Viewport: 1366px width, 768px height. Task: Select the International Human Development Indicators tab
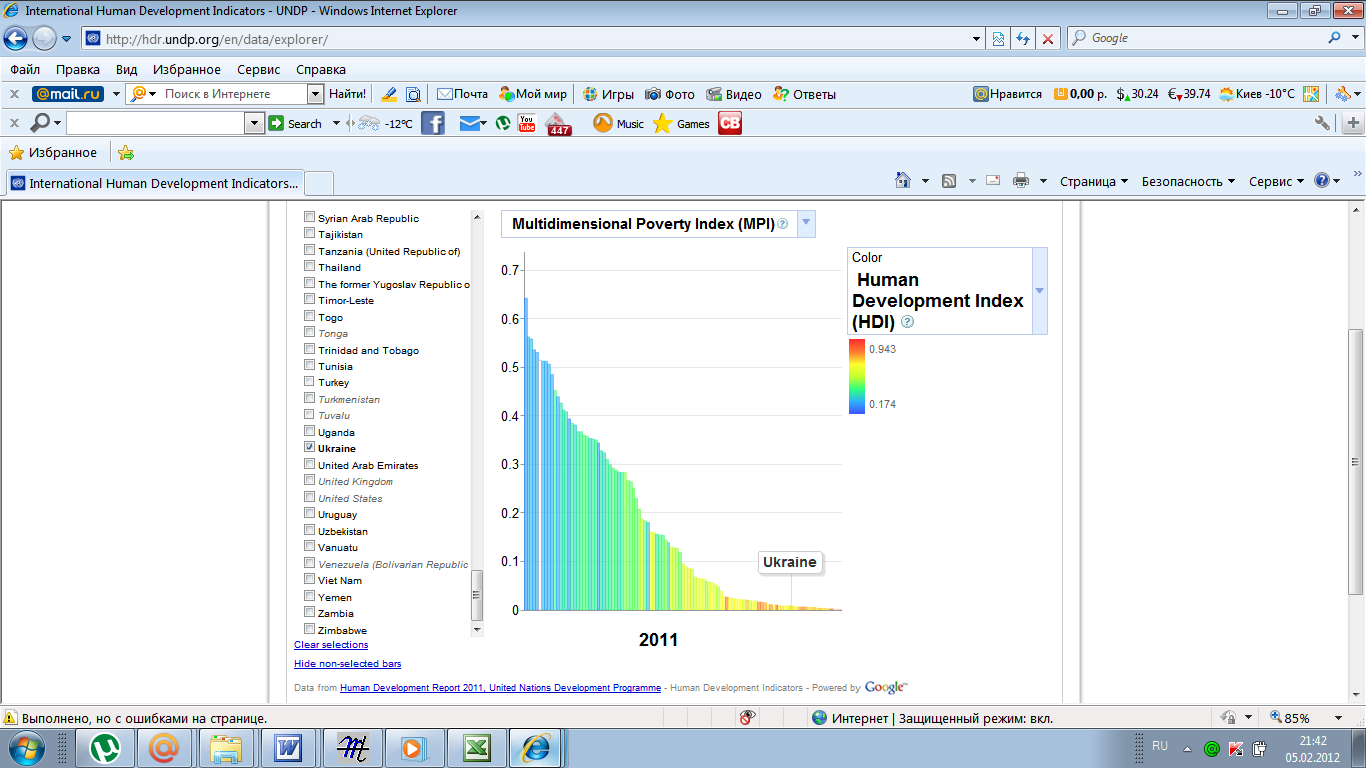(154, 183)
